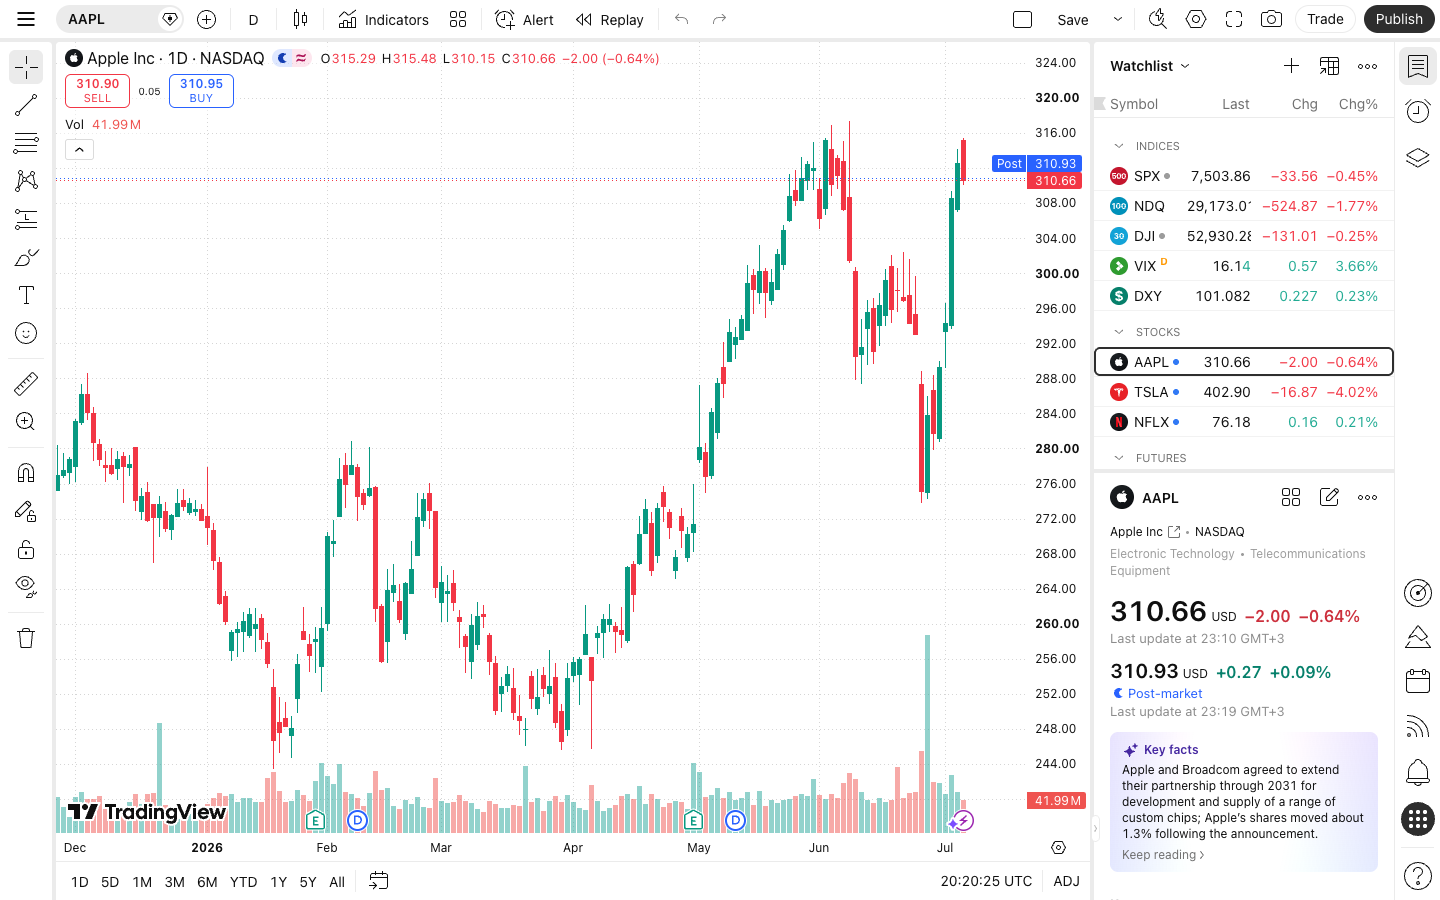Open quick search tool
Viewport: 1440px width, 900px height.
pyautogui.click(x=1157, y=19)
